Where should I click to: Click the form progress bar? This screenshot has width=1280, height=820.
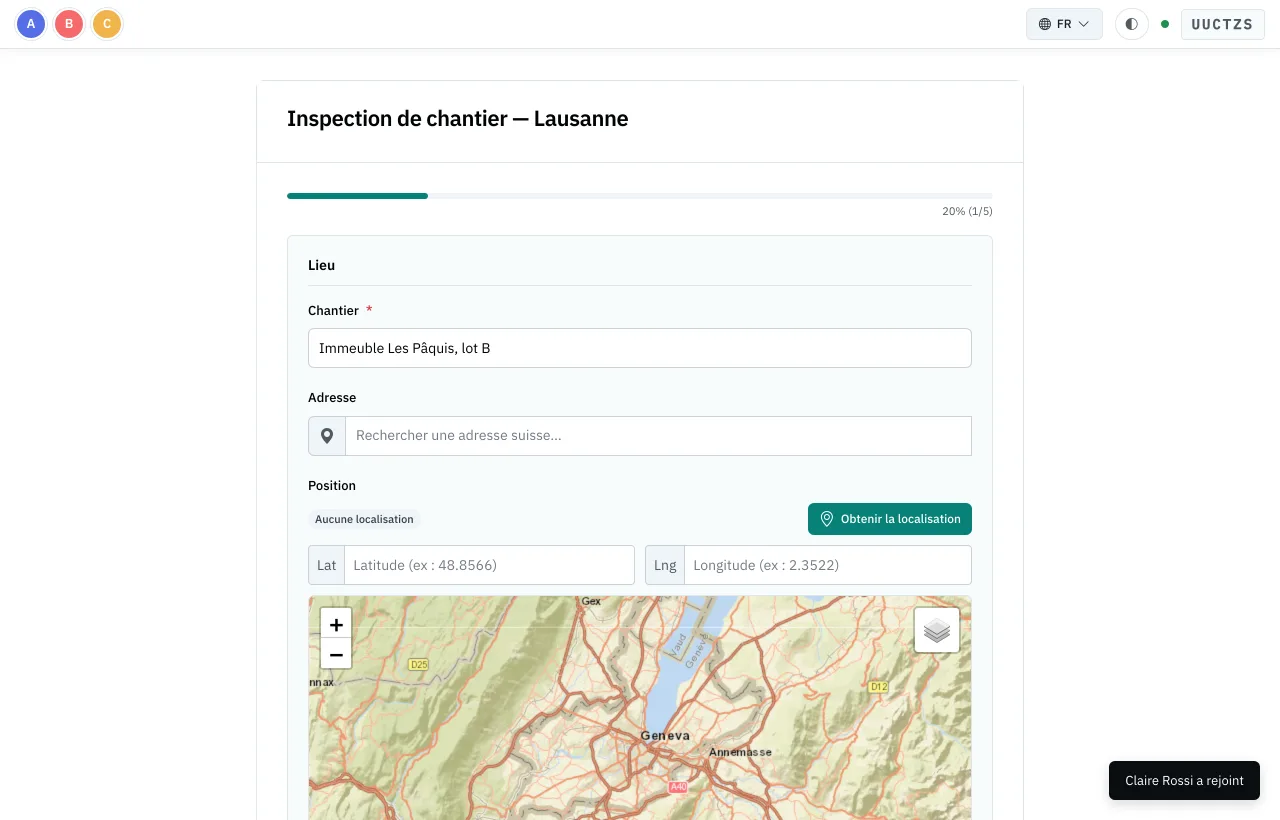pyautogui.click(x=640, y=196)
